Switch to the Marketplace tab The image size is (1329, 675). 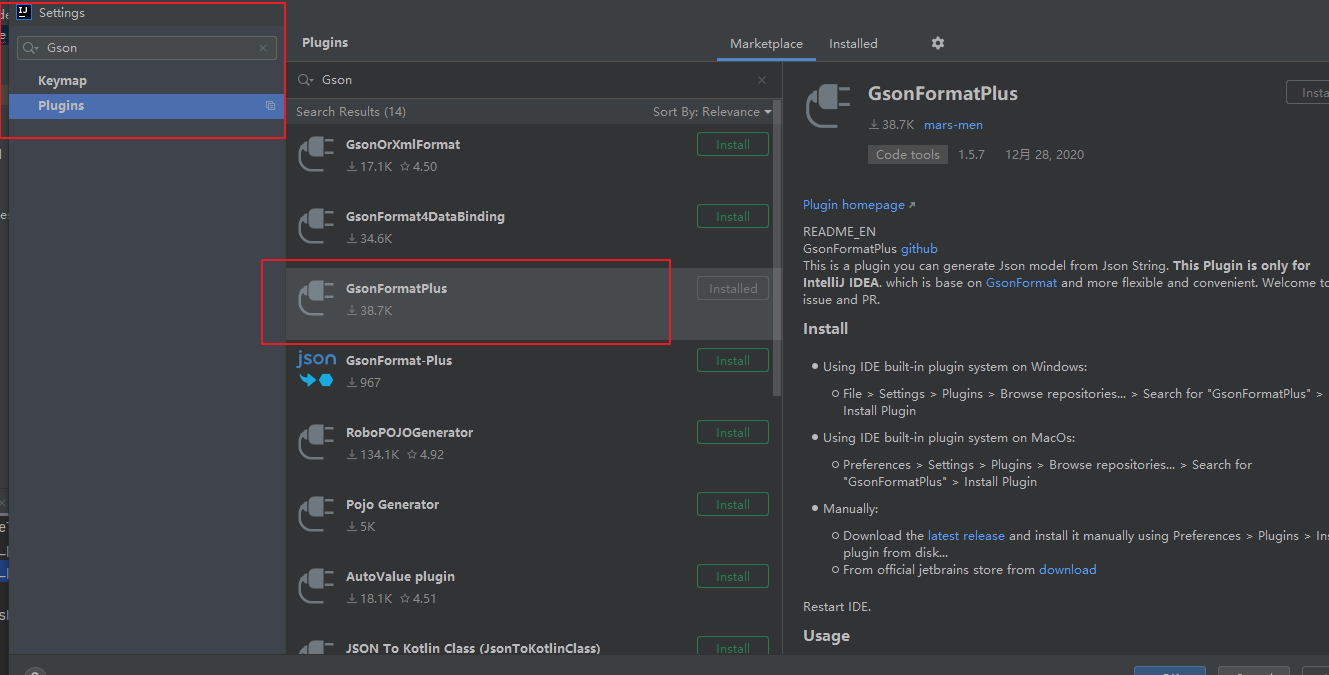point(766,44)
